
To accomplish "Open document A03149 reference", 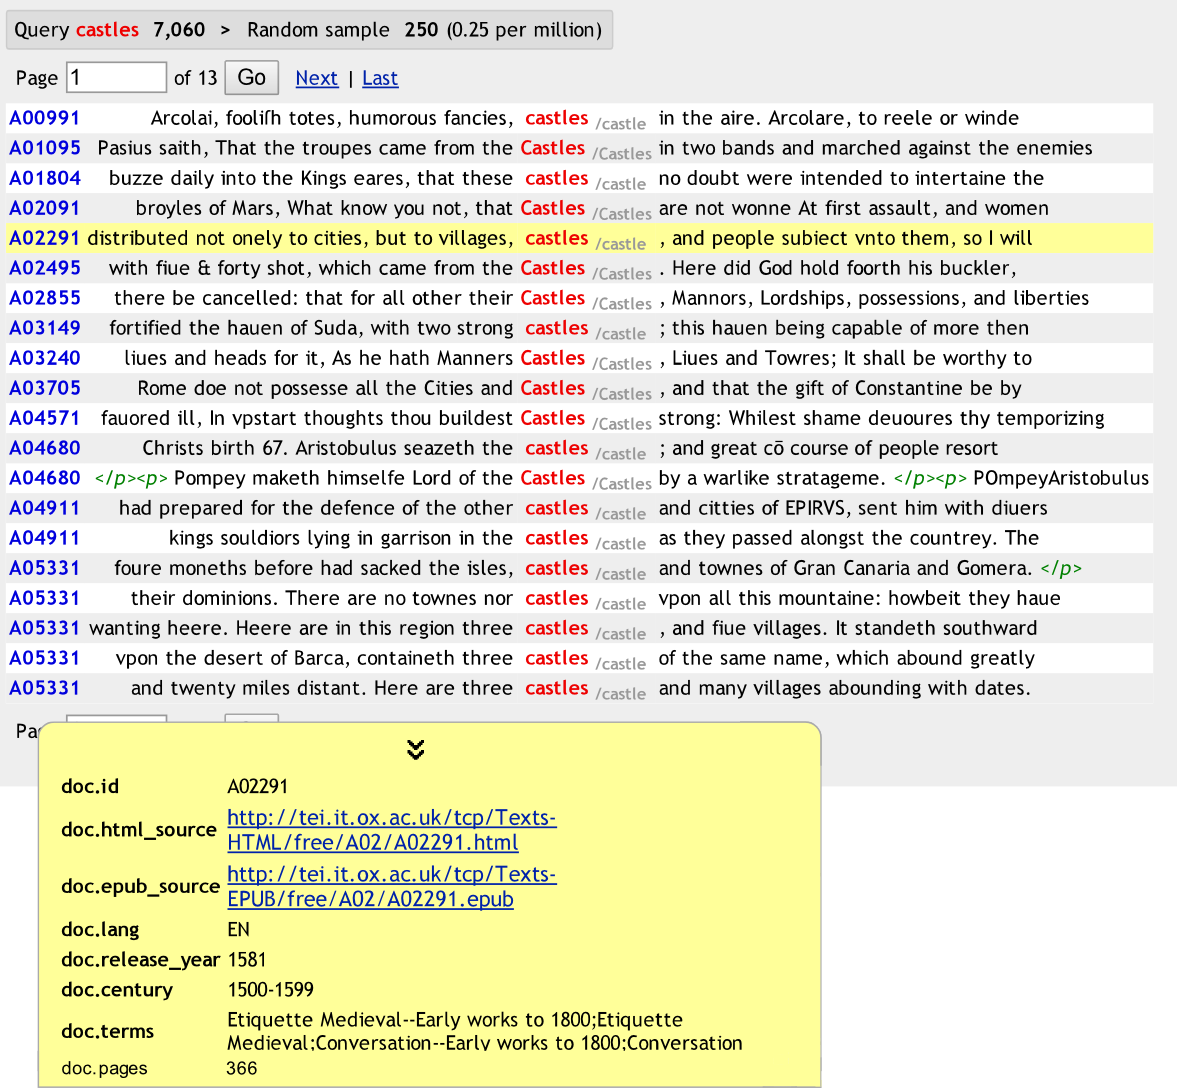I will (45, 328).
